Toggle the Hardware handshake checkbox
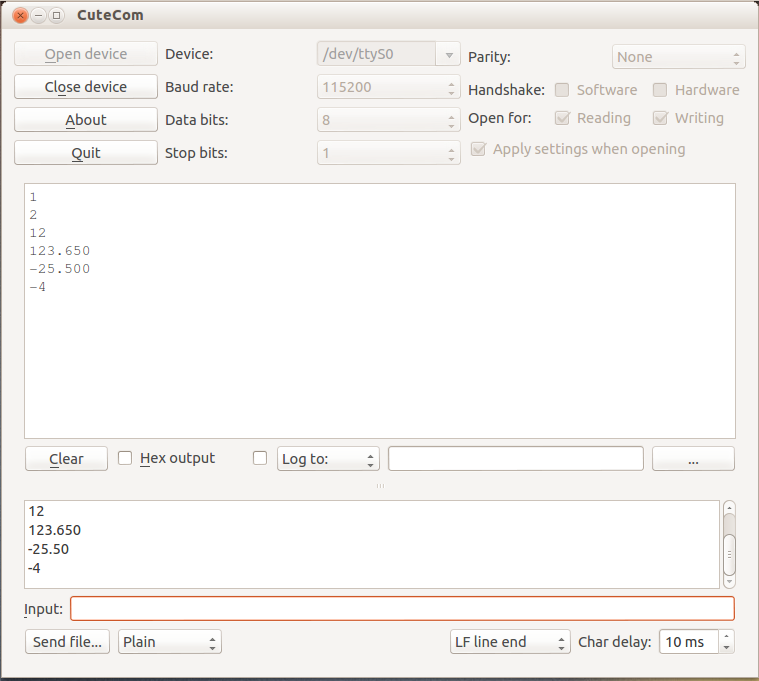Screen dimensions: 759x681 click(660, 90)
